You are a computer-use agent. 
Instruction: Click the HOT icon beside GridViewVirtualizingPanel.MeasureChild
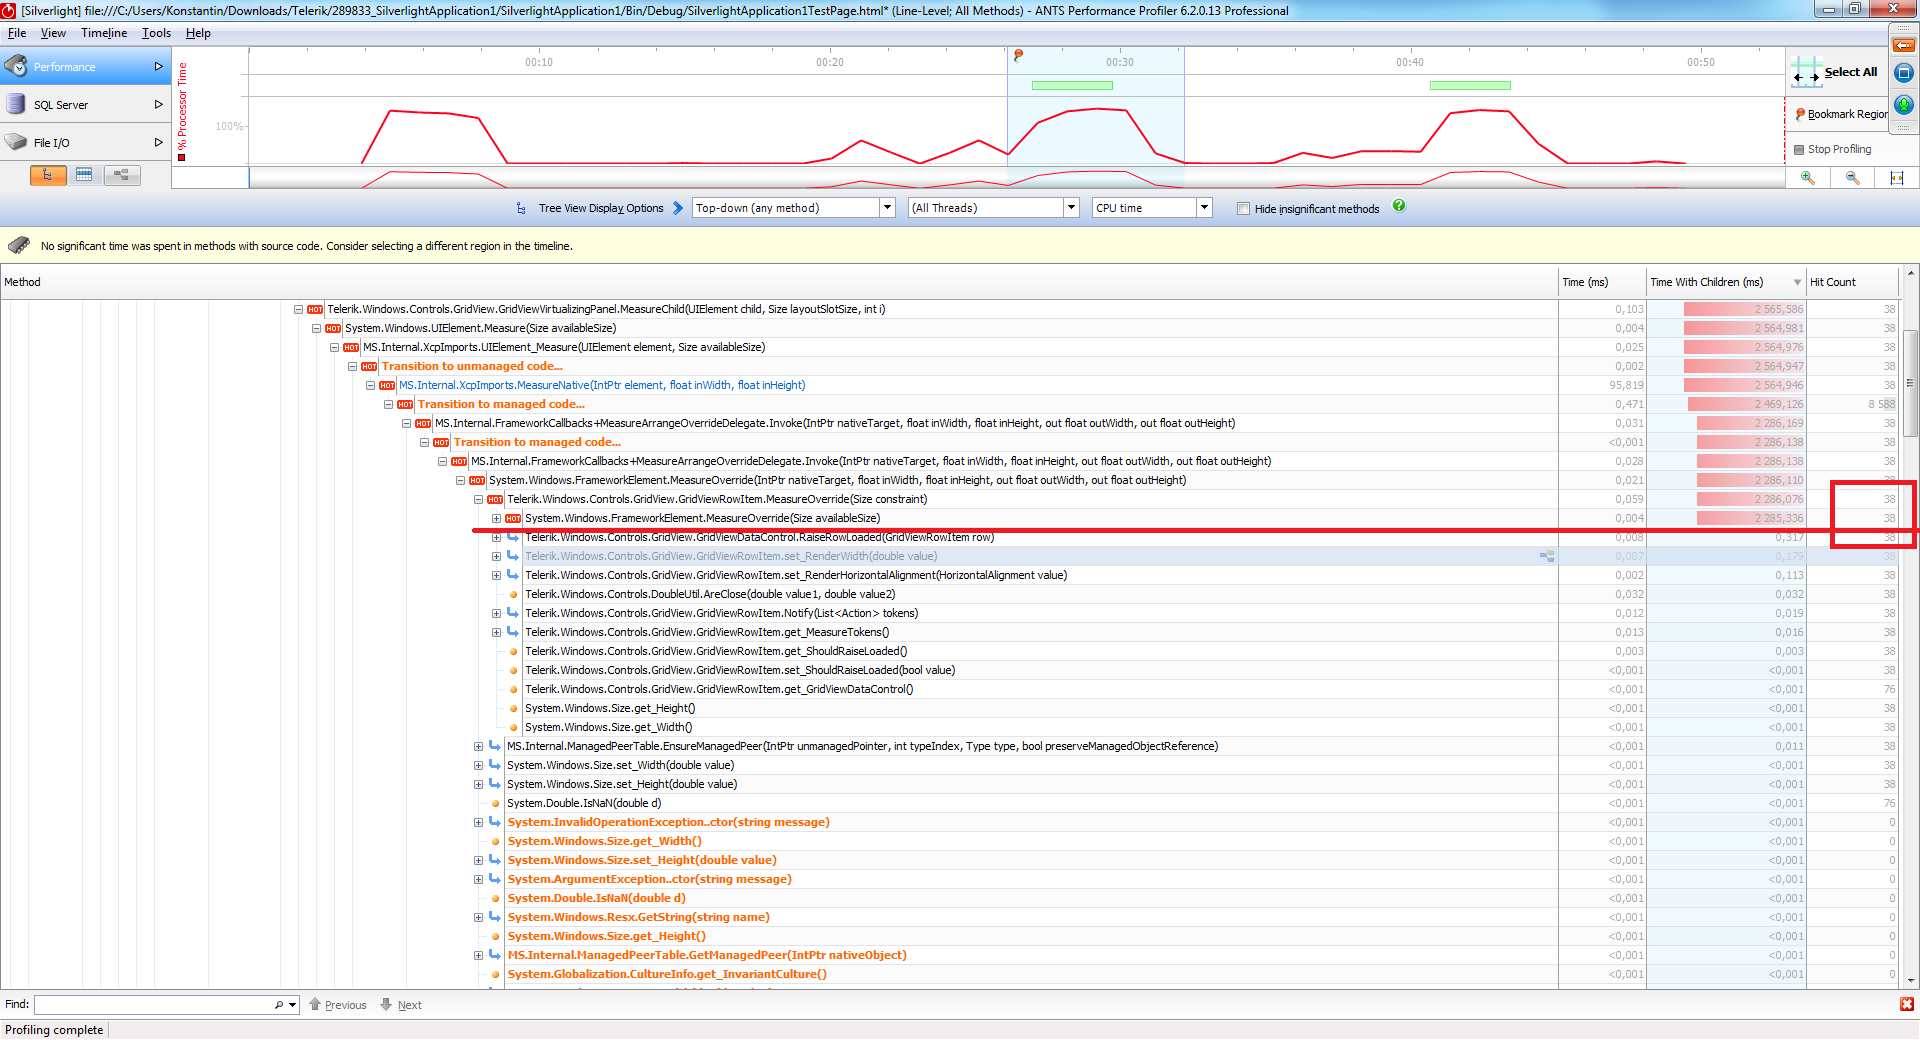[315, 310]
